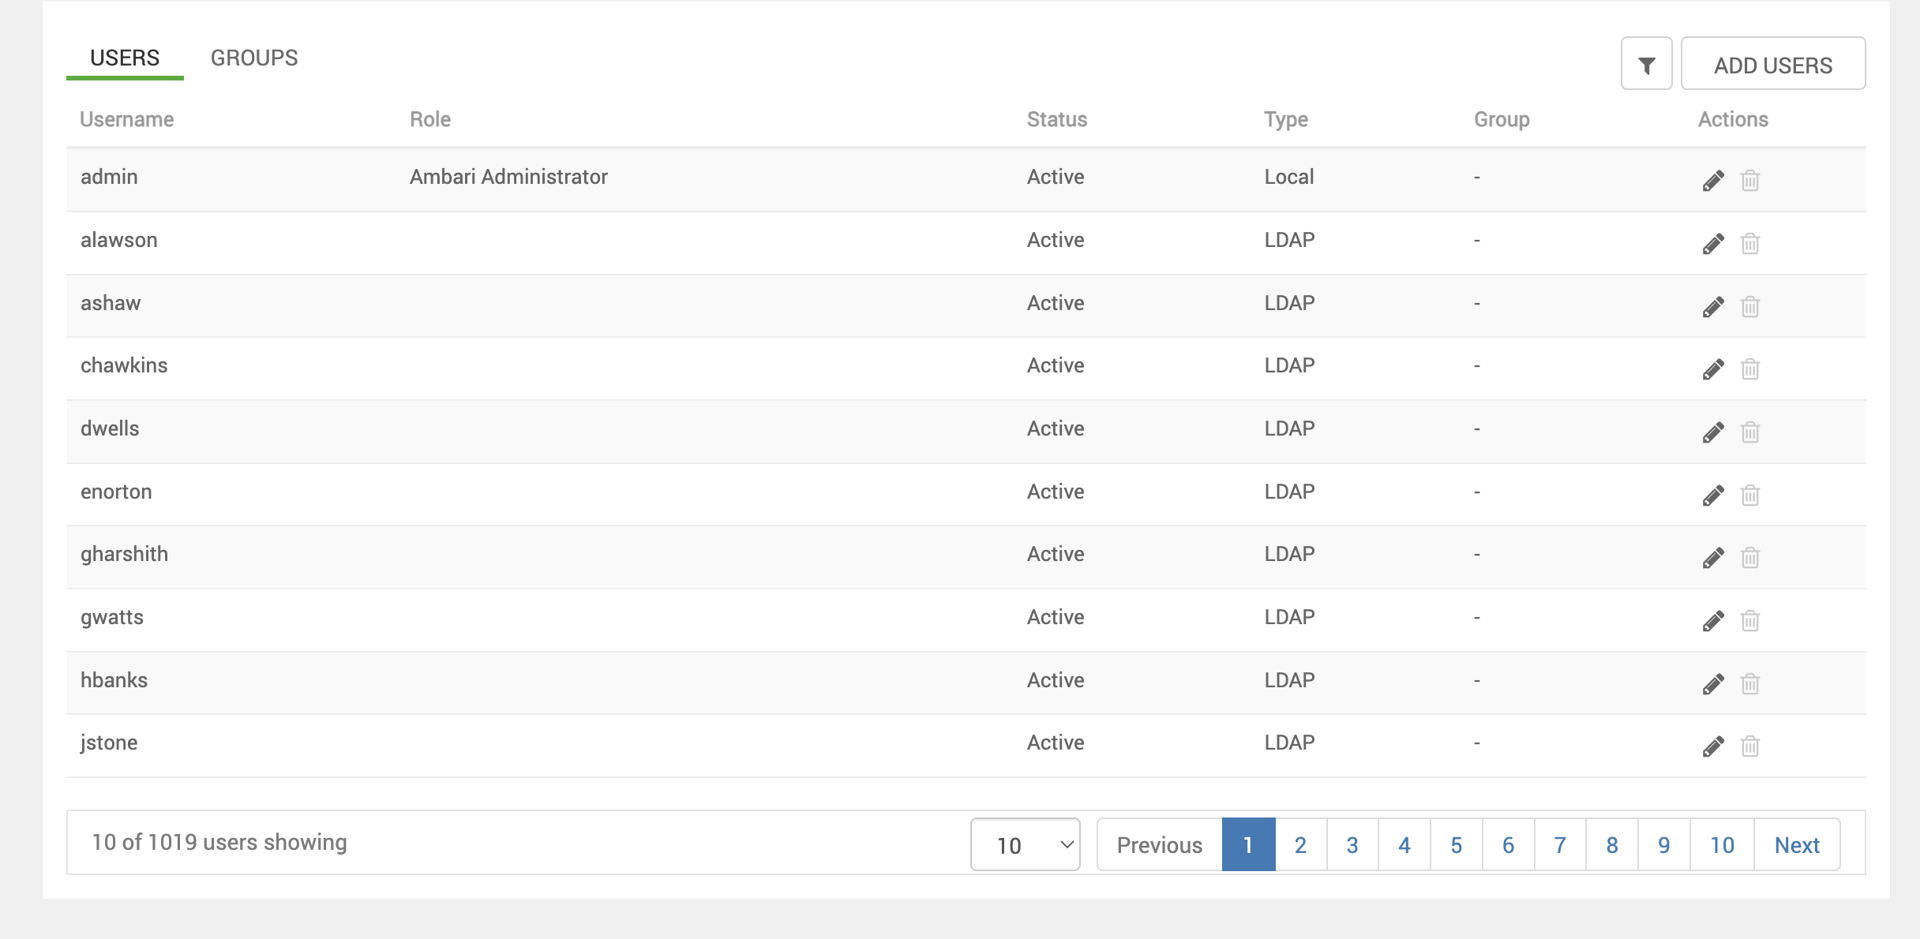Click the Add Users button
1920x939 pixels.
pos(1772,65)
